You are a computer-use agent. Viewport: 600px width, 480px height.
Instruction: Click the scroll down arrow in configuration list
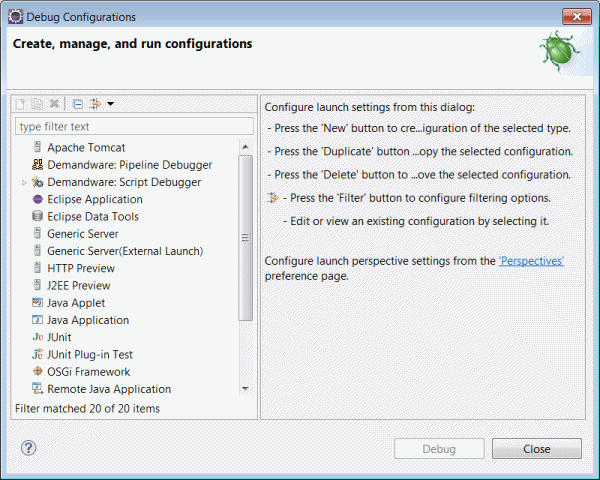coord(245,389)
